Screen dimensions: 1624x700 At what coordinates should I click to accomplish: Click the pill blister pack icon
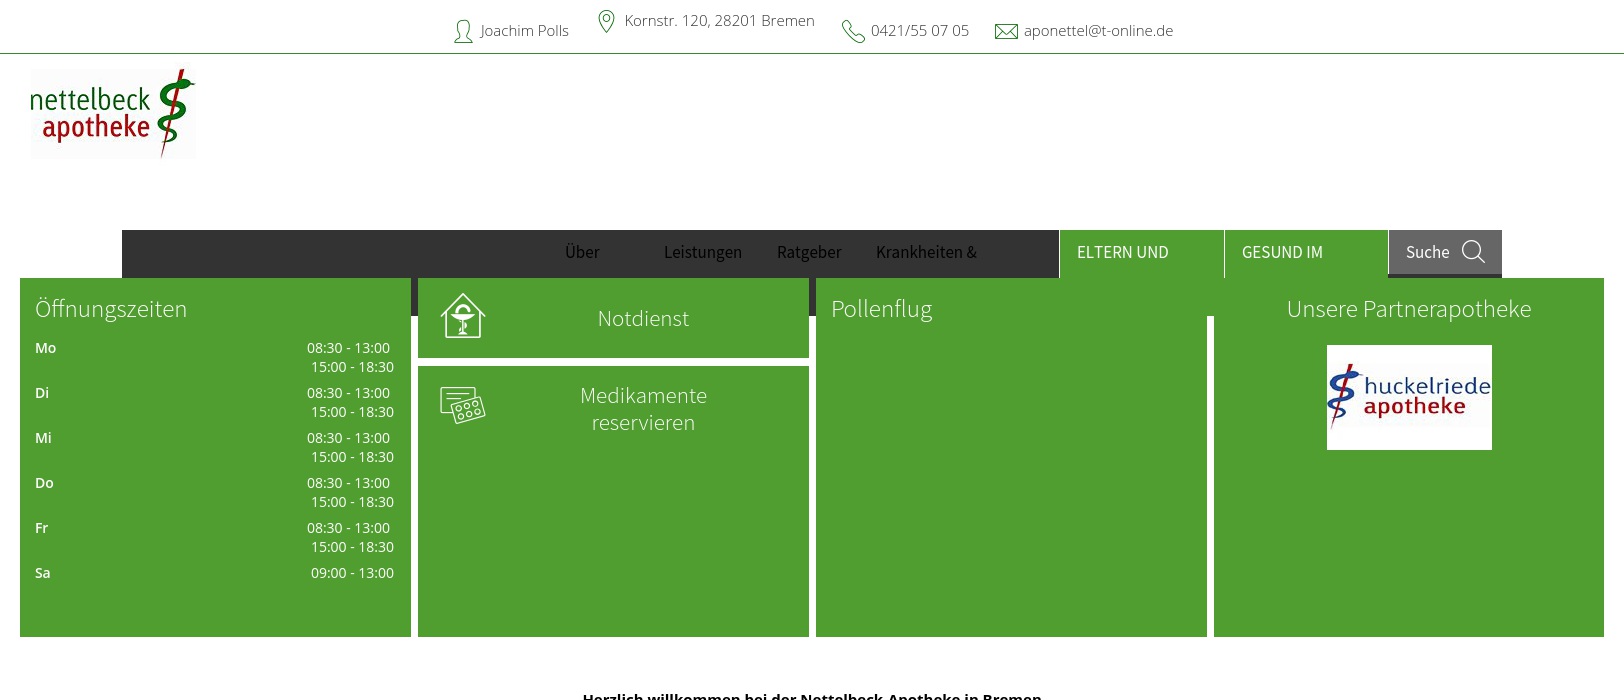[463, 405]
